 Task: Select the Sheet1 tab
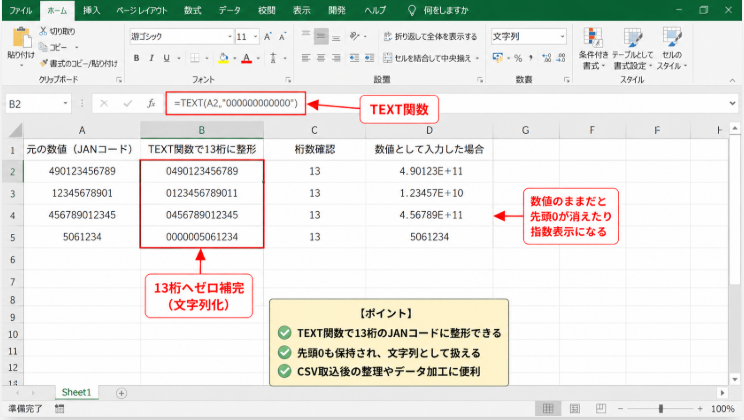pos(76,392)
